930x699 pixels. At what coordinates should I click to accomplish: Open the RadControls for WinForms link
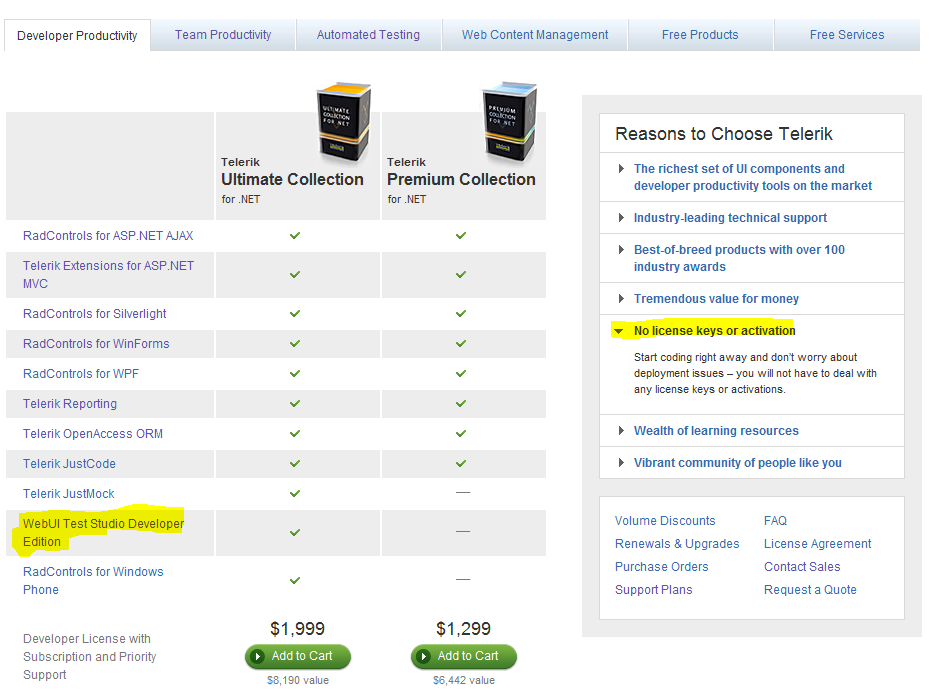pyautogui.click(x=96, y=344)
